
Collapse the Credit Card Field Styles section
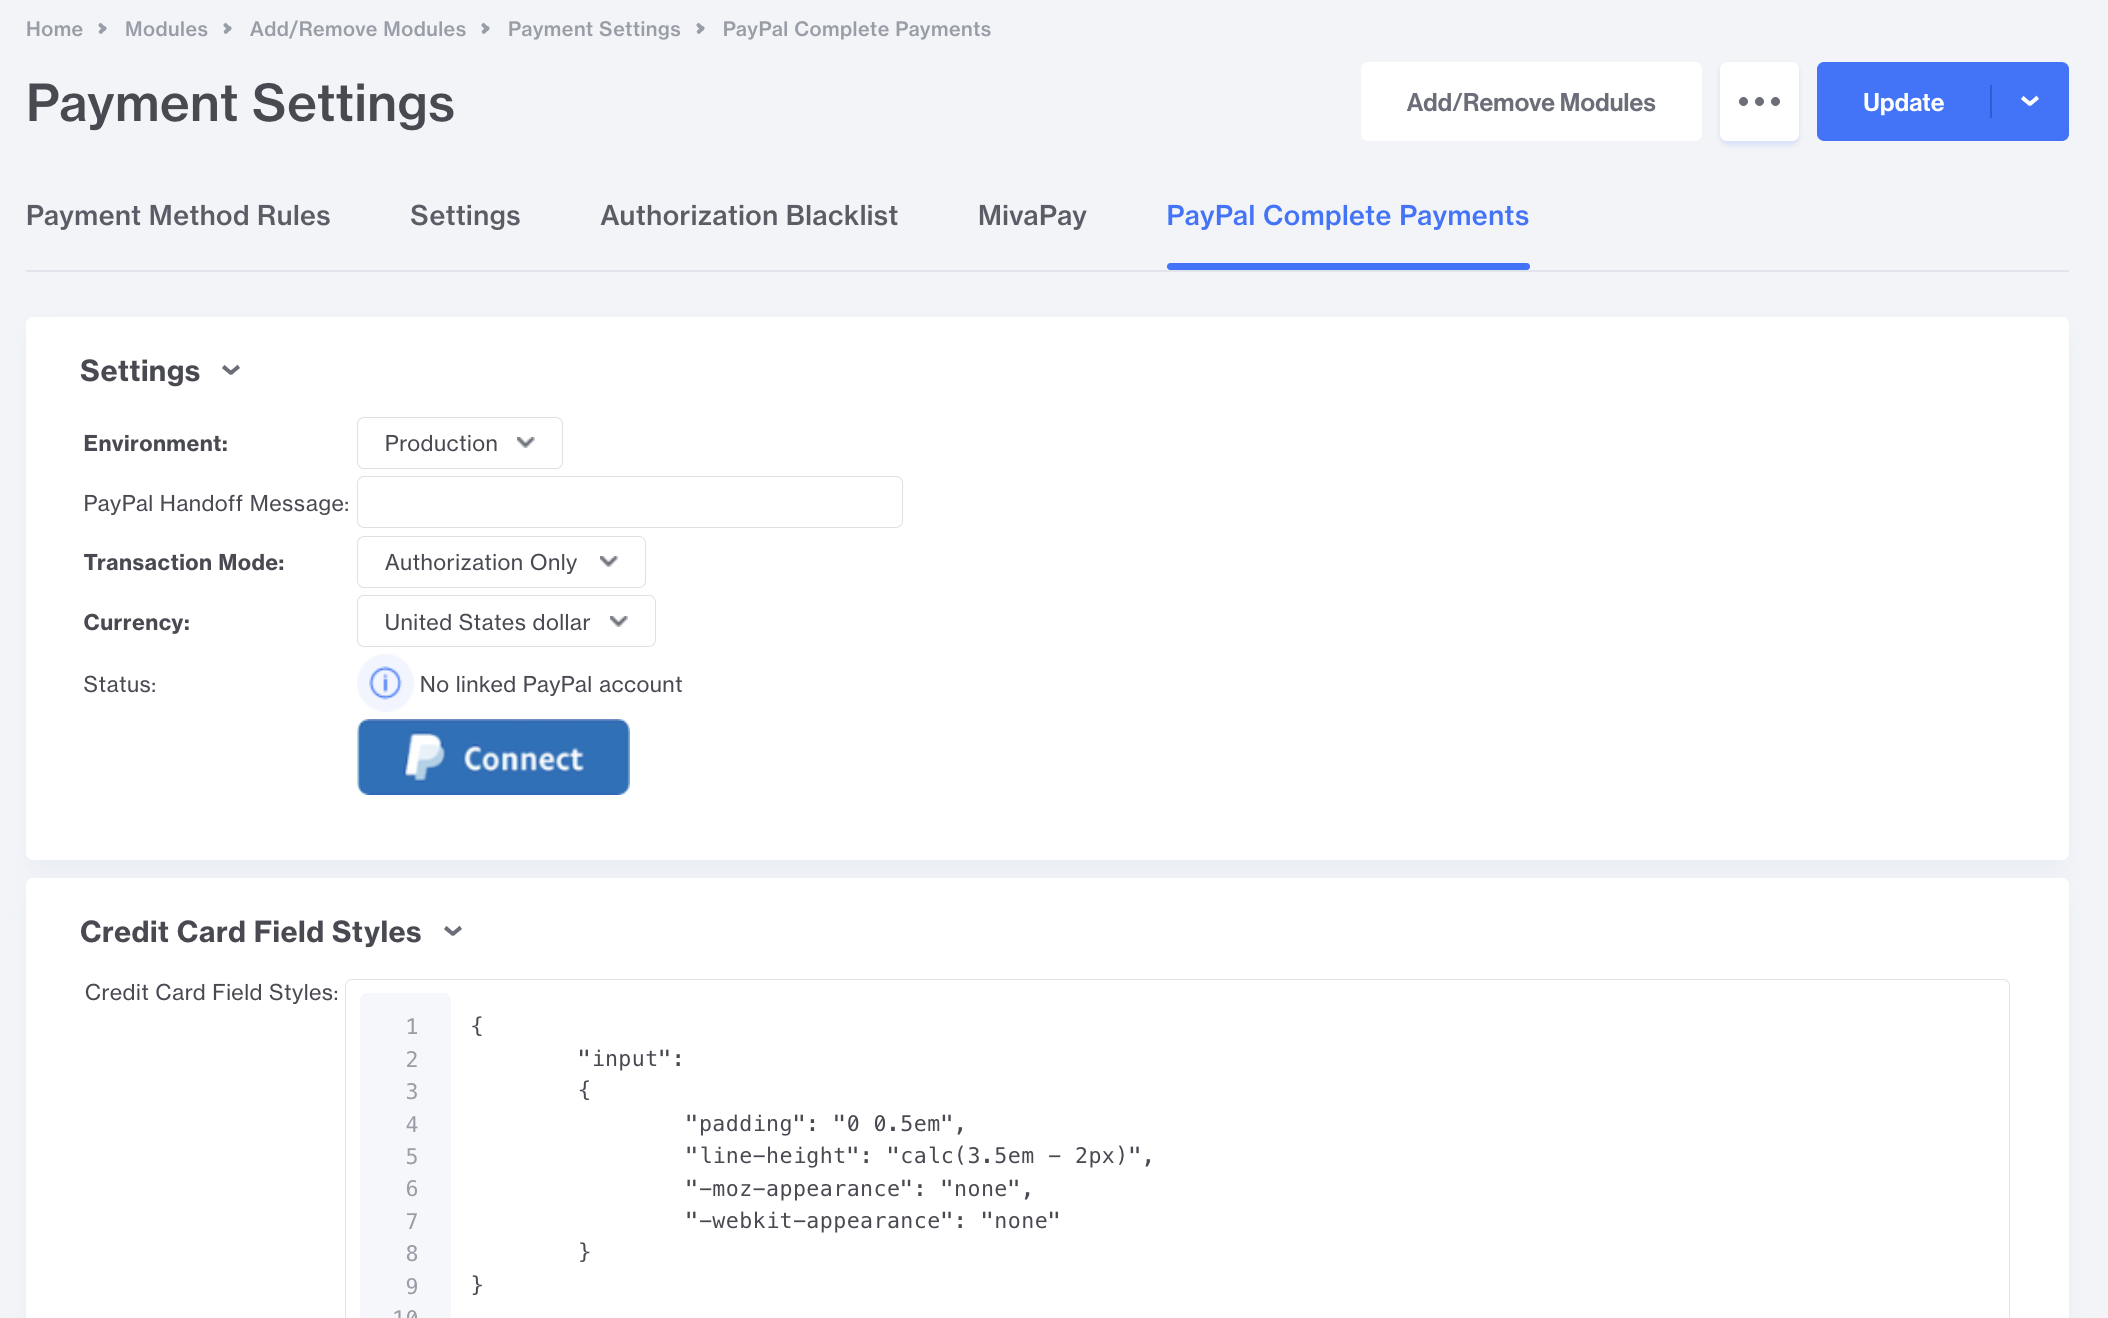coord(453,932)
